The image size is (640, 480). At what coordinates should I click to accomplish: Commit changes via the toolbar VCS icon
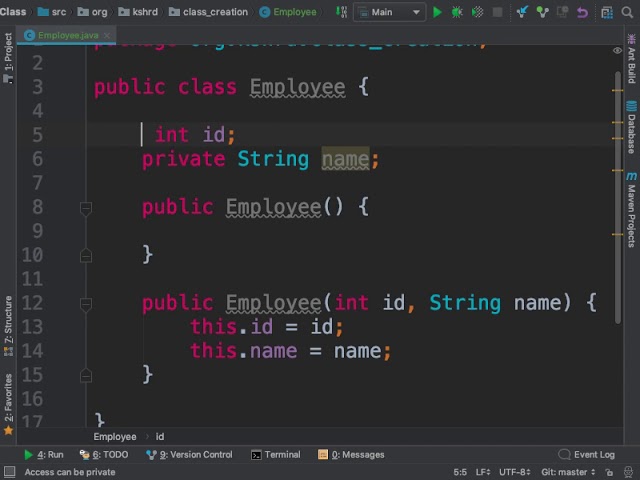click(x=542, y=12)
